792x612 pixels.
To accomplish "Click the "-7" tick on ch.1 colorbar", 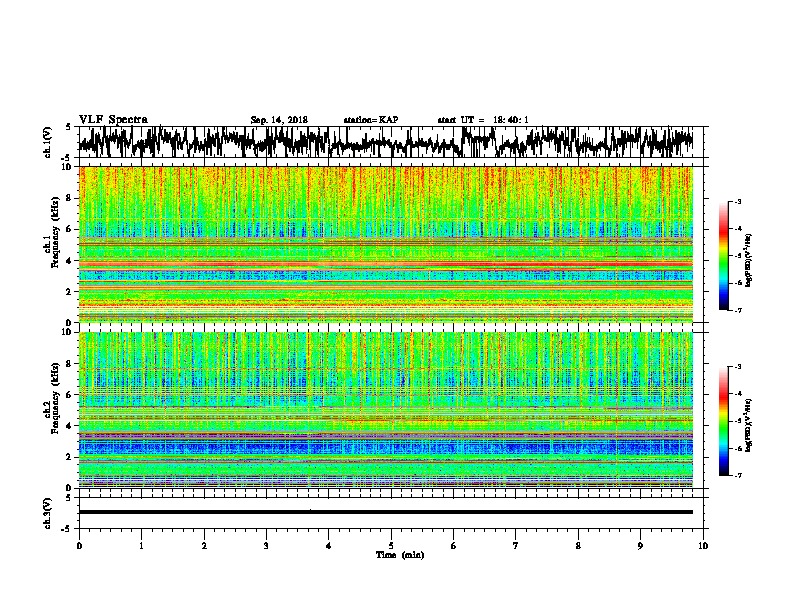I will pyautogui.click(x=738, y=310).
